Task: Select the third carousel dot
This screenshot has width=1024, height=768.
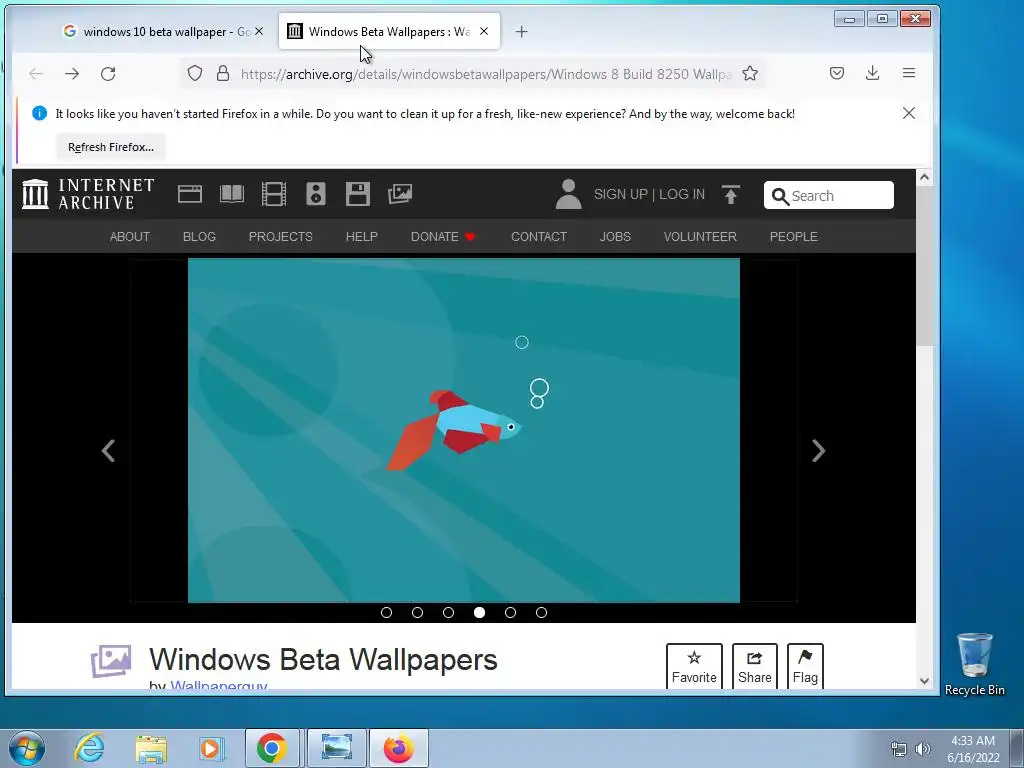Action: (x=449, y=613)
